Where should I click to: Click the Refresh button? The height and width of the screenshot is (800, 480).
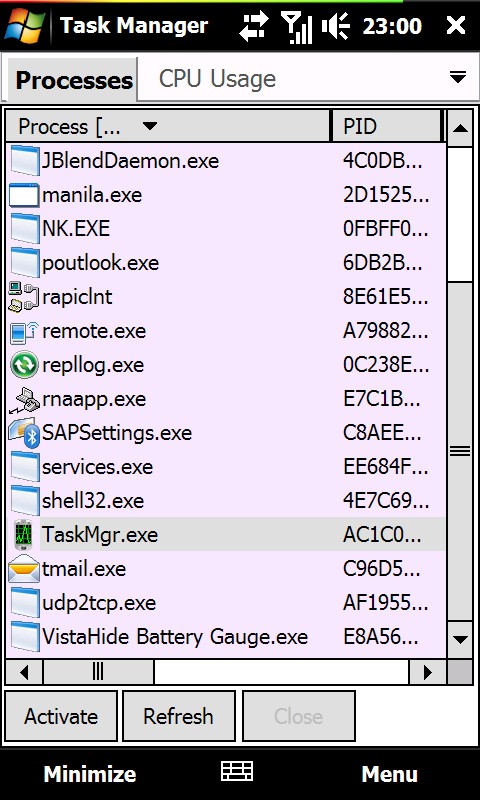[x=179, y=716]
